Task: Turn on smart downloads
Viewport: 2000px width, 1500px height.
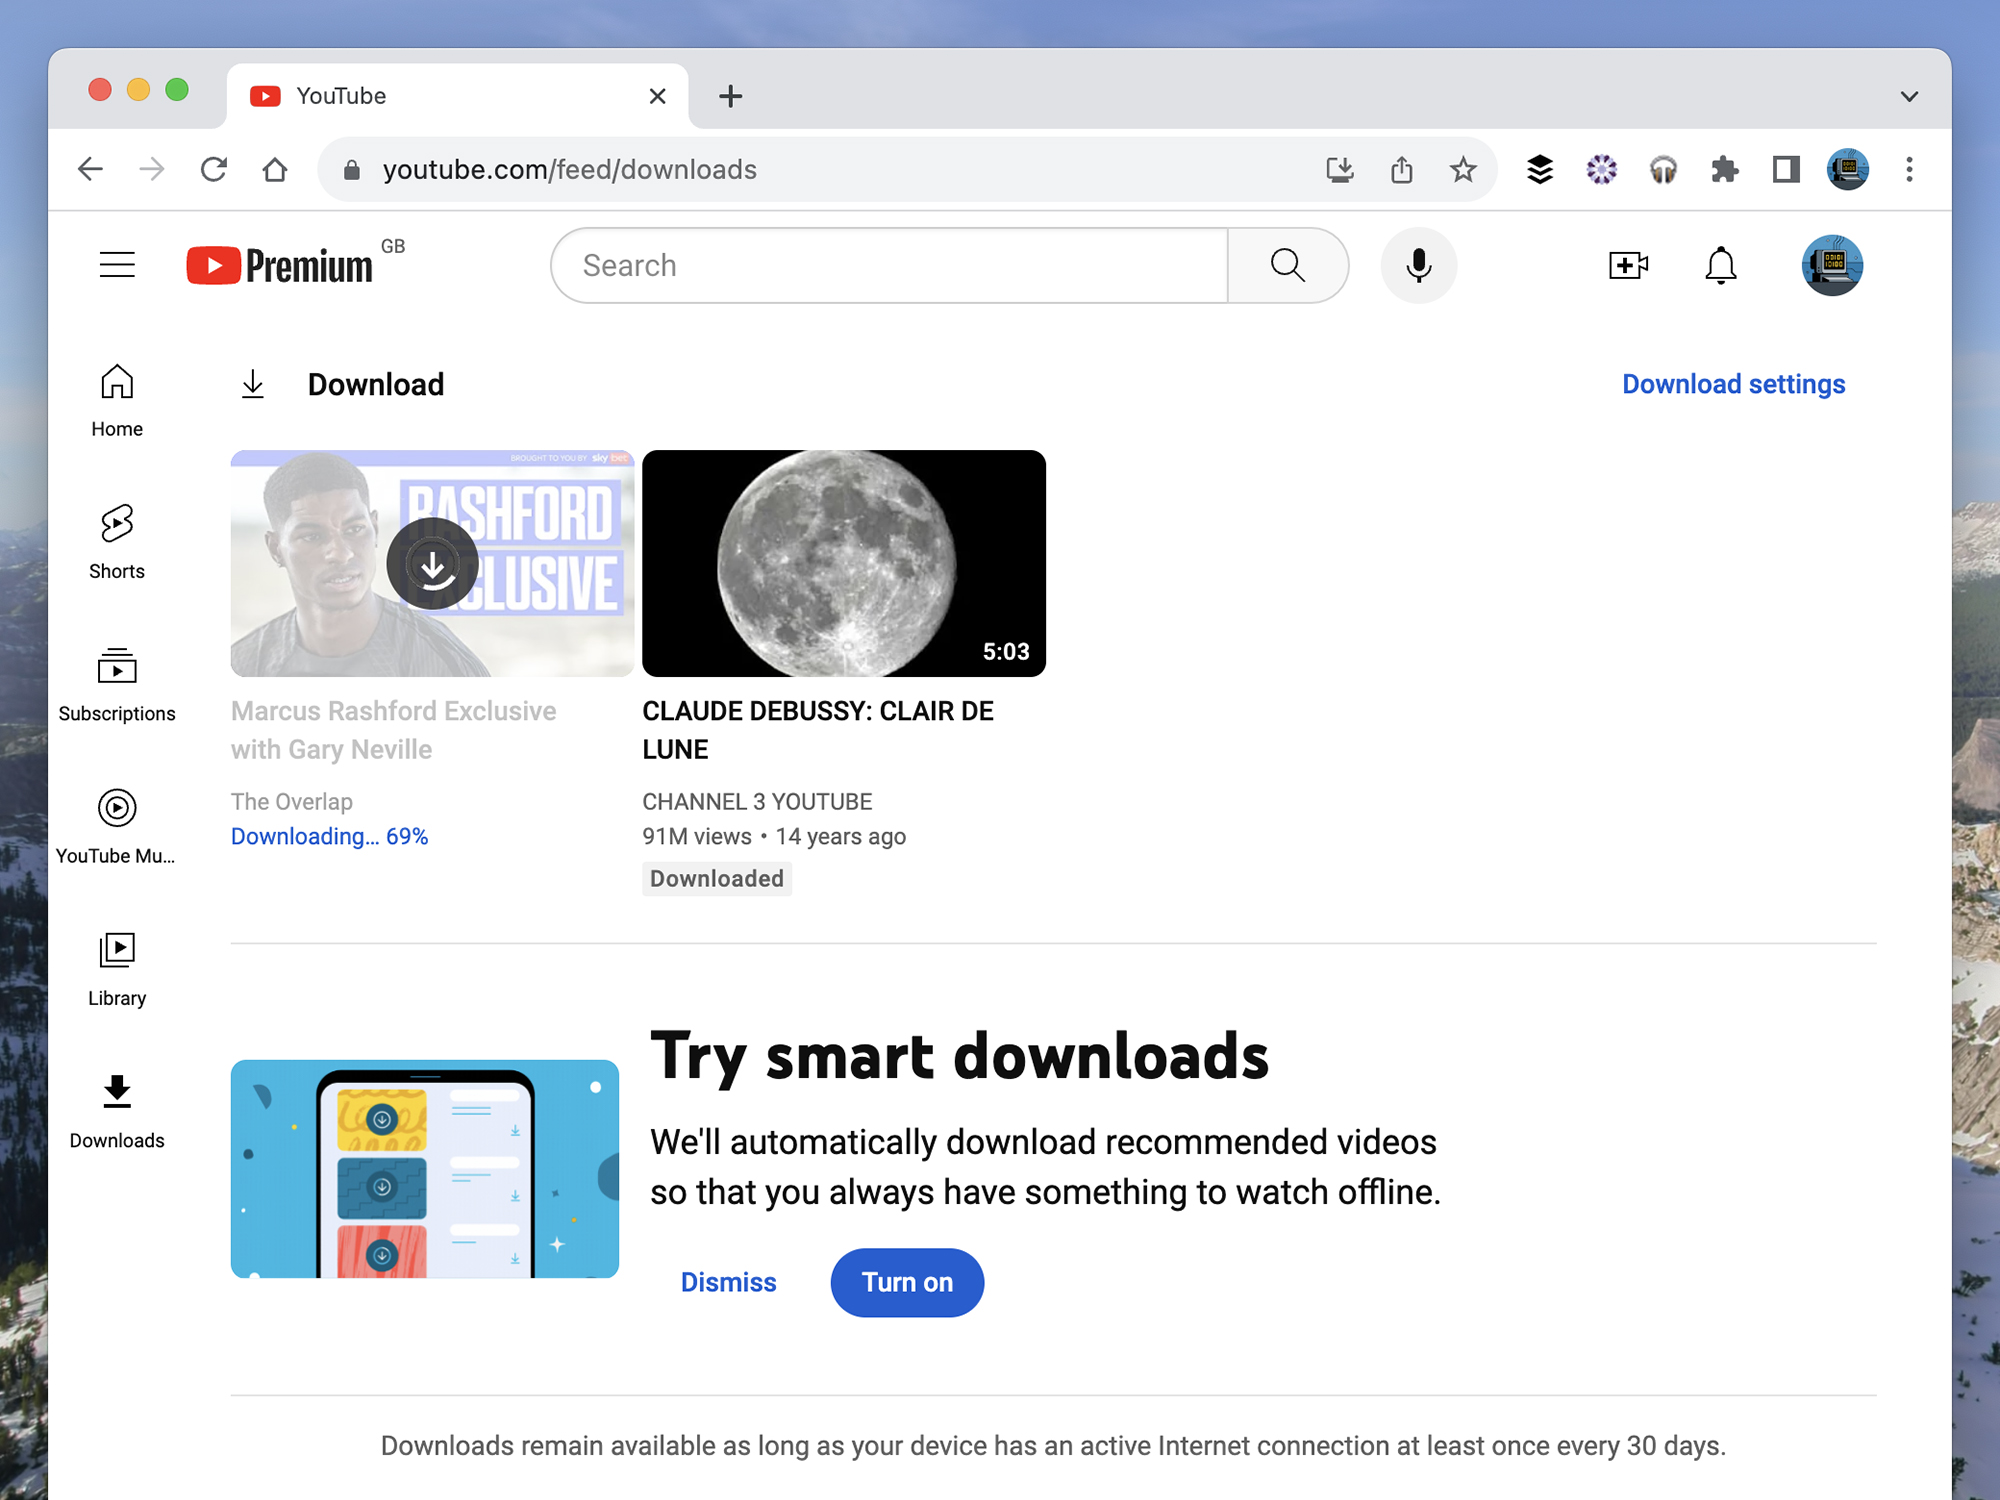Action: click(x=906, y=1282)
